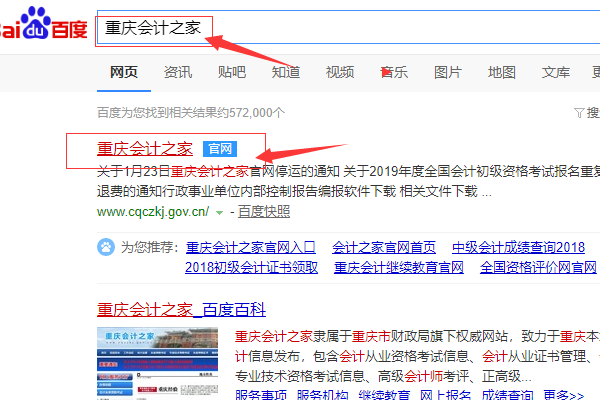600x400 pixels.
Task: Open the 服务机构 sublink
Action: (x=323, y=395)
